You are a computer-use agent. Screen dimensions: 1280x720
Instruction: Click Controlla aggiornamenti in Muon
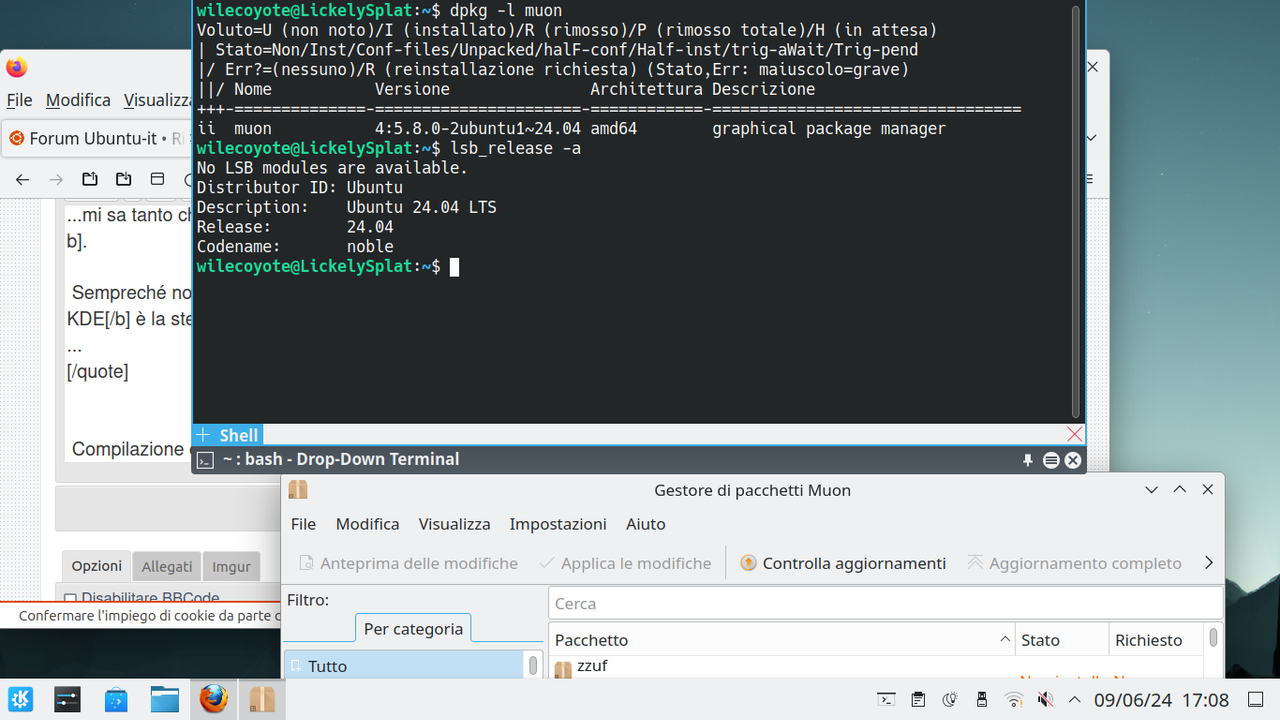coord(843,563)
